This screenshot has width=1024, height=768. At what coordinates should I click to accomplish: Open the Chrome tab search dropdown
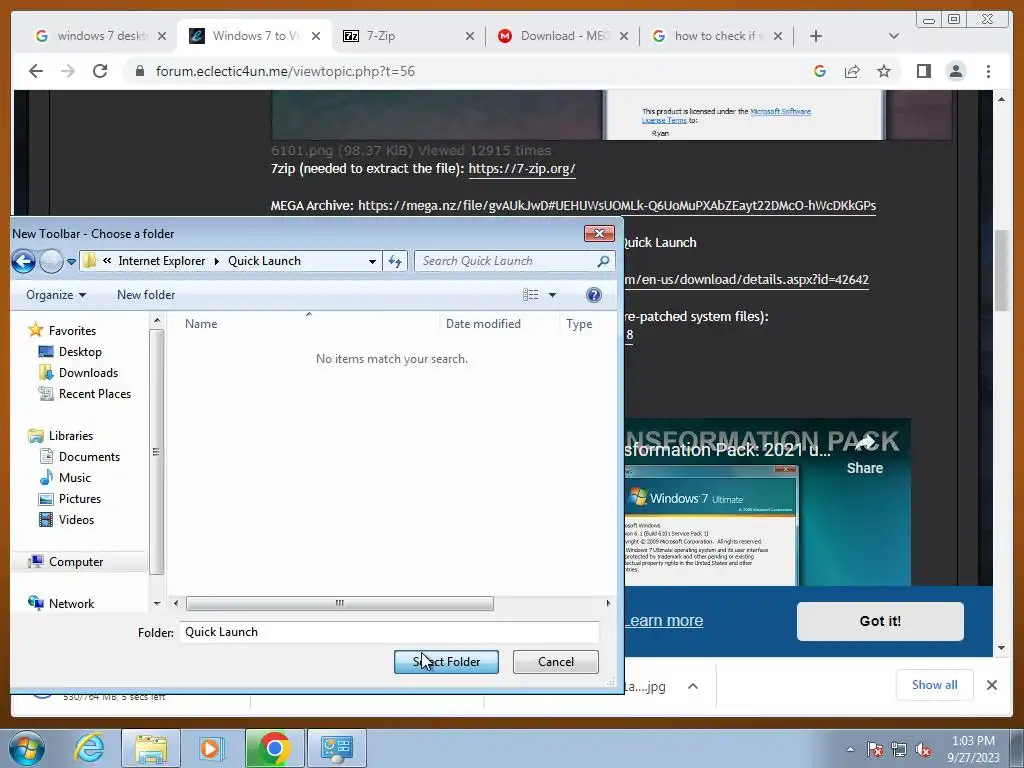click(894, 36)
